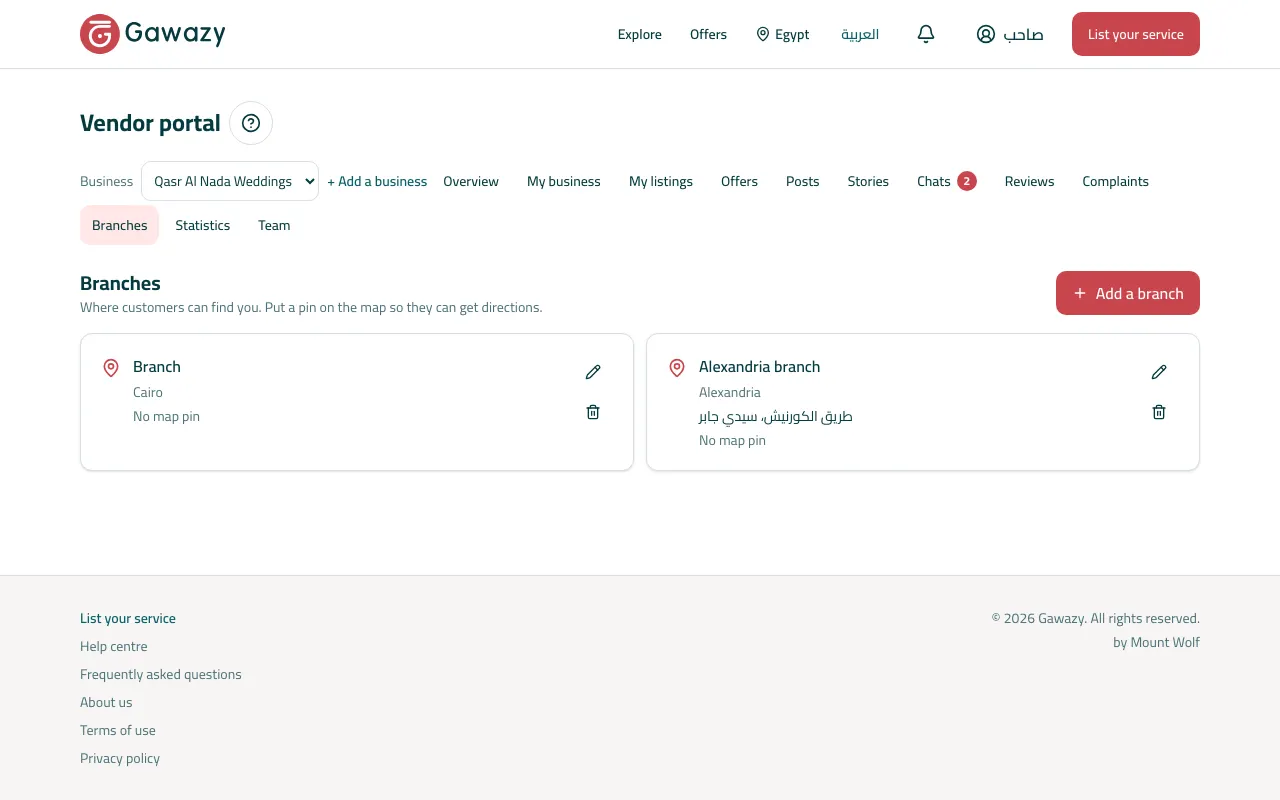The height and width of the screenshot is (800, 1280).
Task: Open the Overview tab
Action: coord(471,181)
